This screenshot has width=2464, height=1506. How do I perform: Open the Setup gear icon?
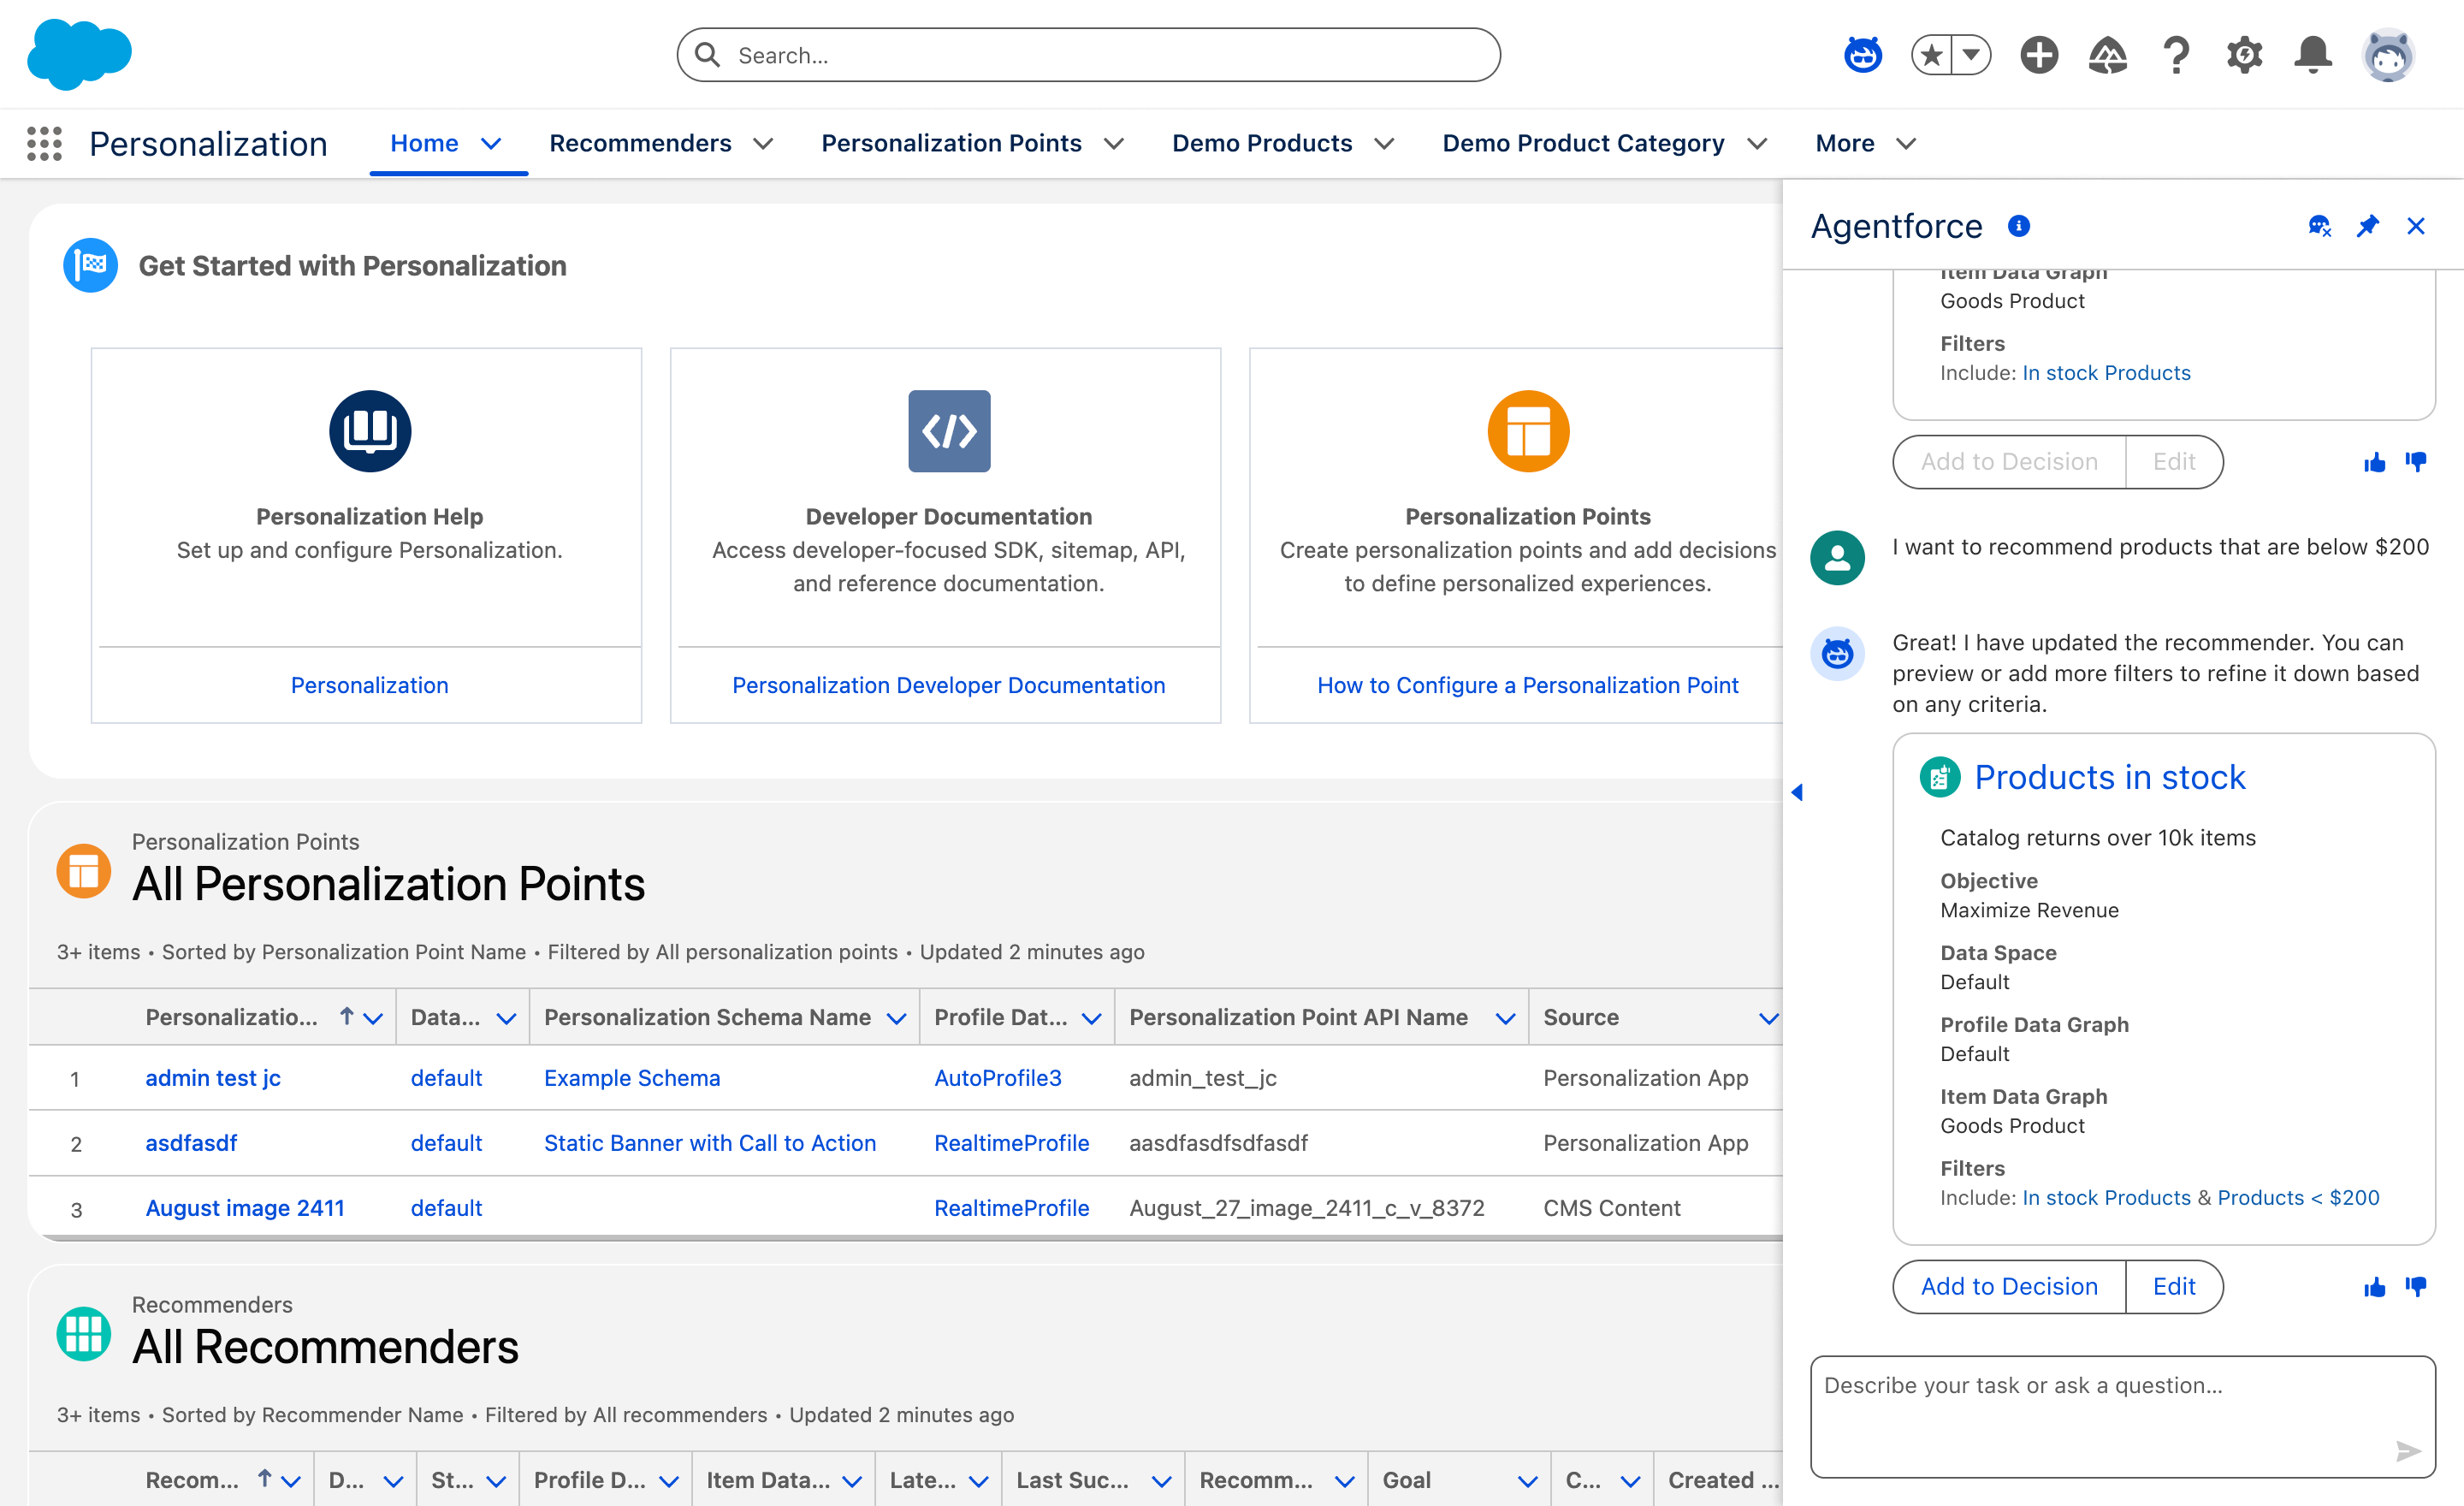tap(2244, 54)
